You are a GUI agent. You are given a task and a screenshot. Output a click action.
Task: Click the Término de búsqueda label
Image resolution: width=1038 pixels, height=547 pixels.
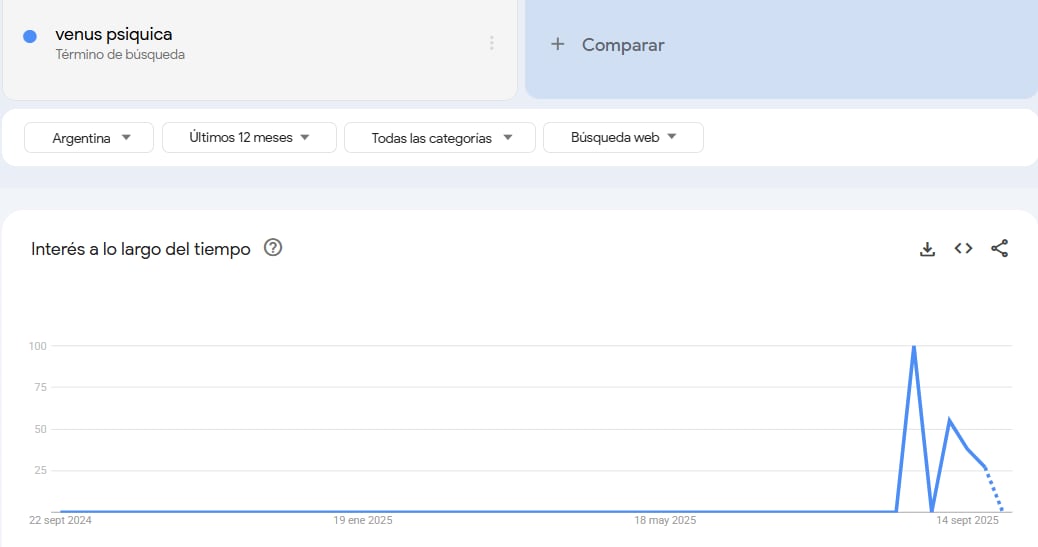pyautogui.click(x=120, y=54)
